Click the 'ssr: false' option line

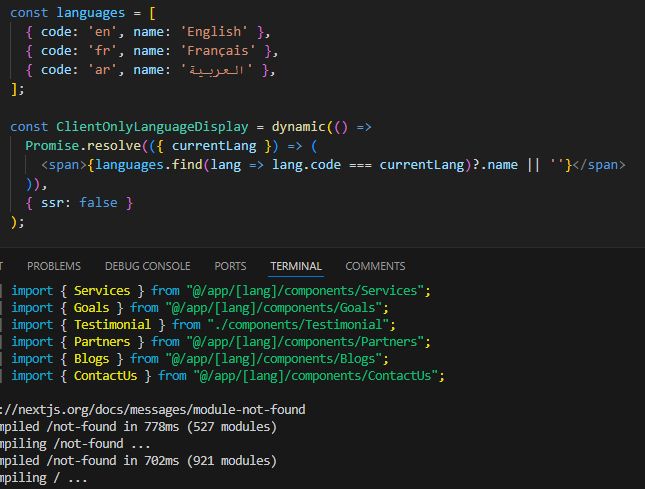tap(79, 203)
